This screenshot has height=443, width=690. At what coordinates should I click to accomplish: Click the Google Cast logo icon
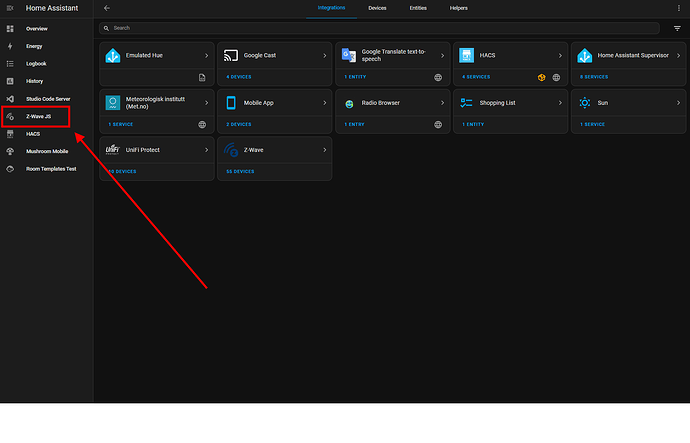[x=231, y=55]
